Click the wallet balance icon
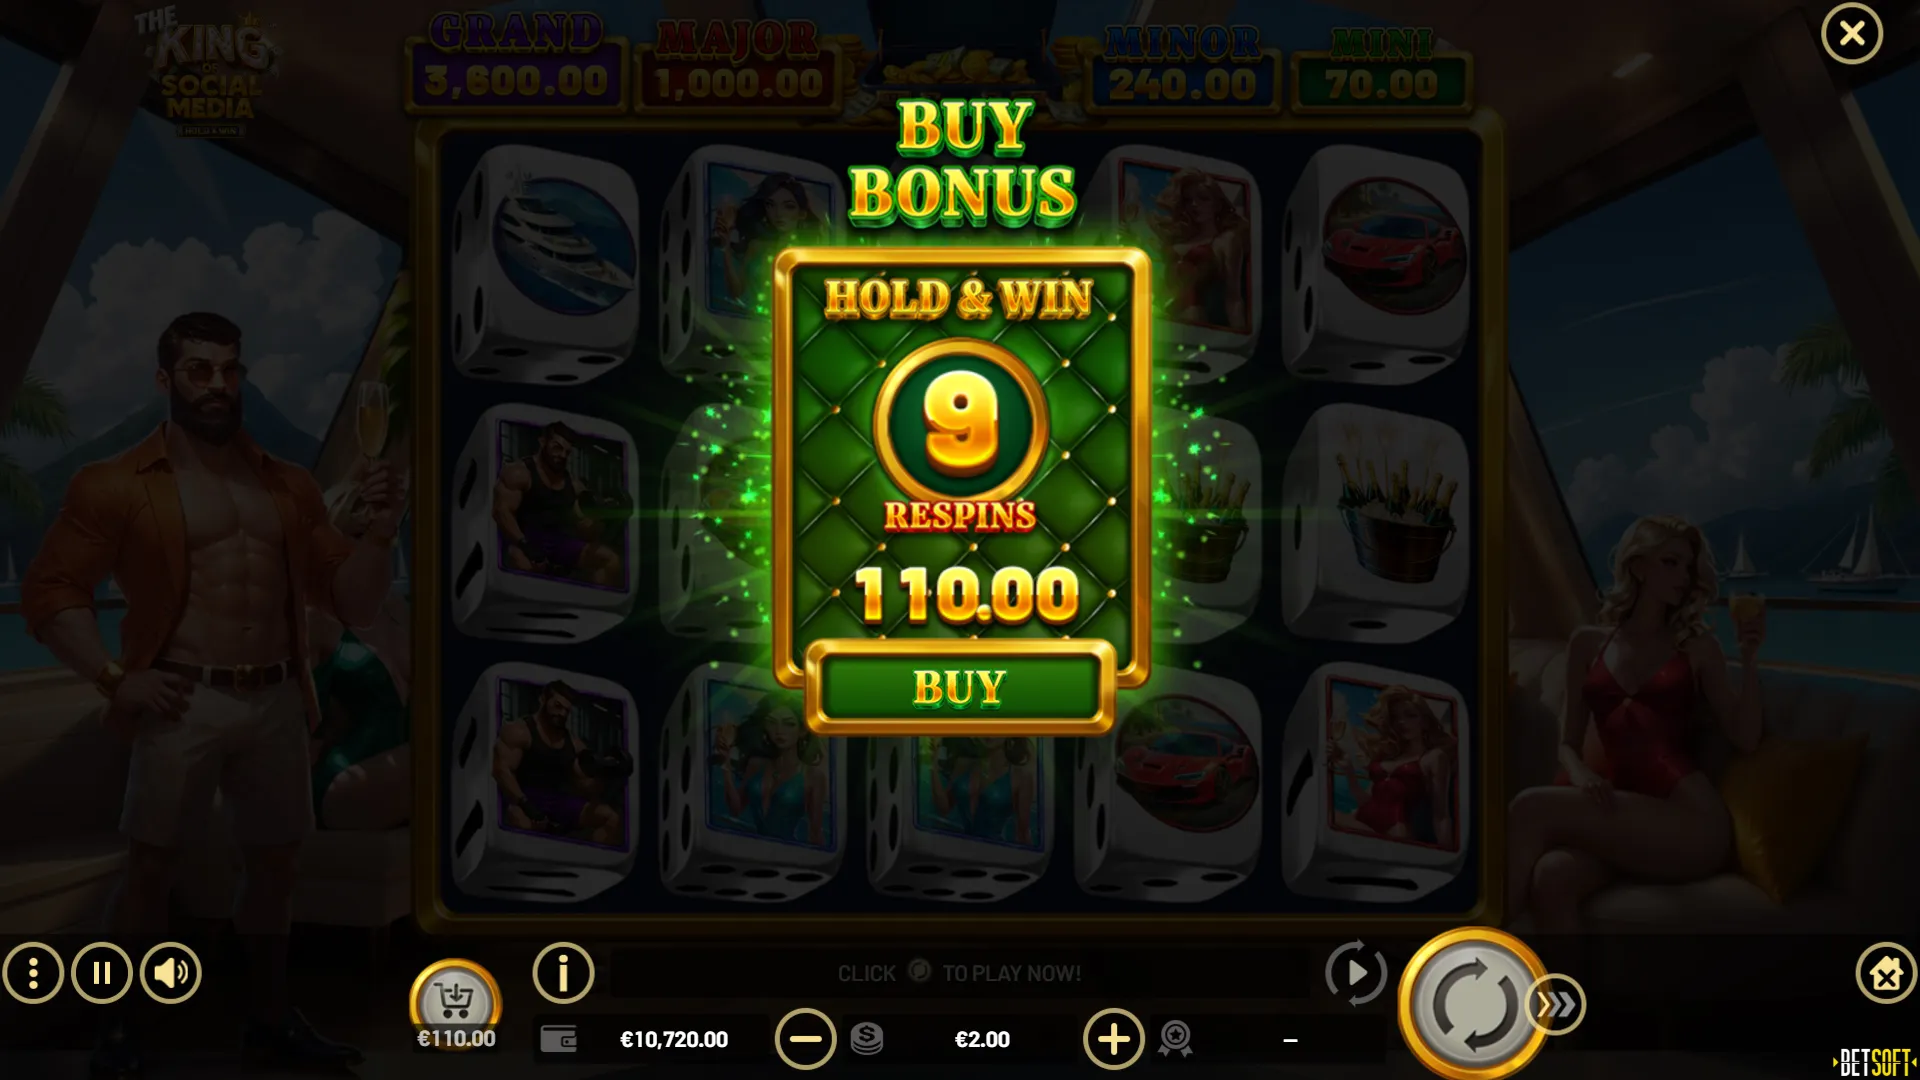This screenshot has height=1080, width=1920. (x=559, y=1040)
